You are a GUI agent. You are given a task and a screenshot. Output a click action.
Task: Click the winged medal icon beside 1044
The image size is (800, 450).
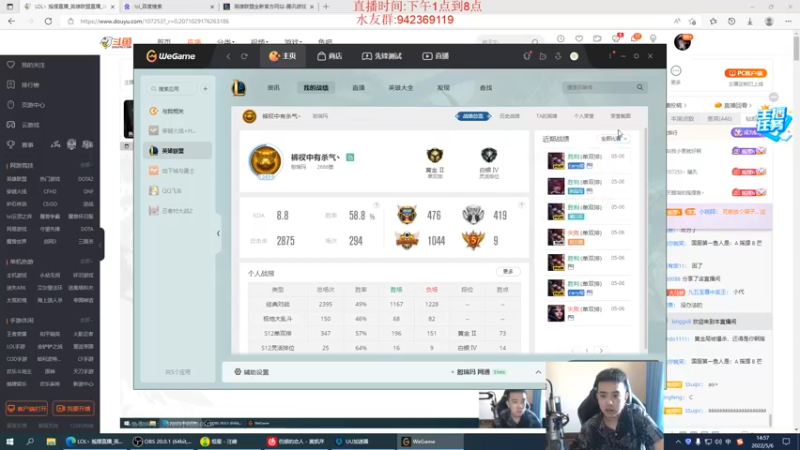coord(407,240)
